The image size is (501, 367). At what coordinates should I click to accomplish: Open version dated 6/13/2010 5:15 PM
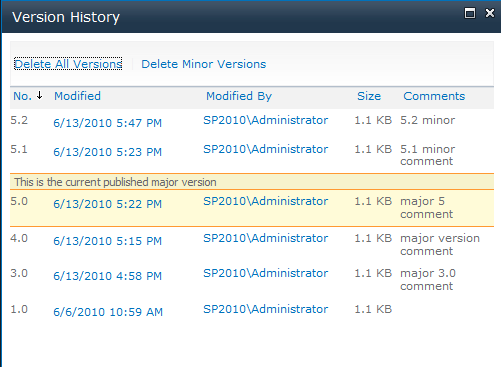[x=108, y=241]
